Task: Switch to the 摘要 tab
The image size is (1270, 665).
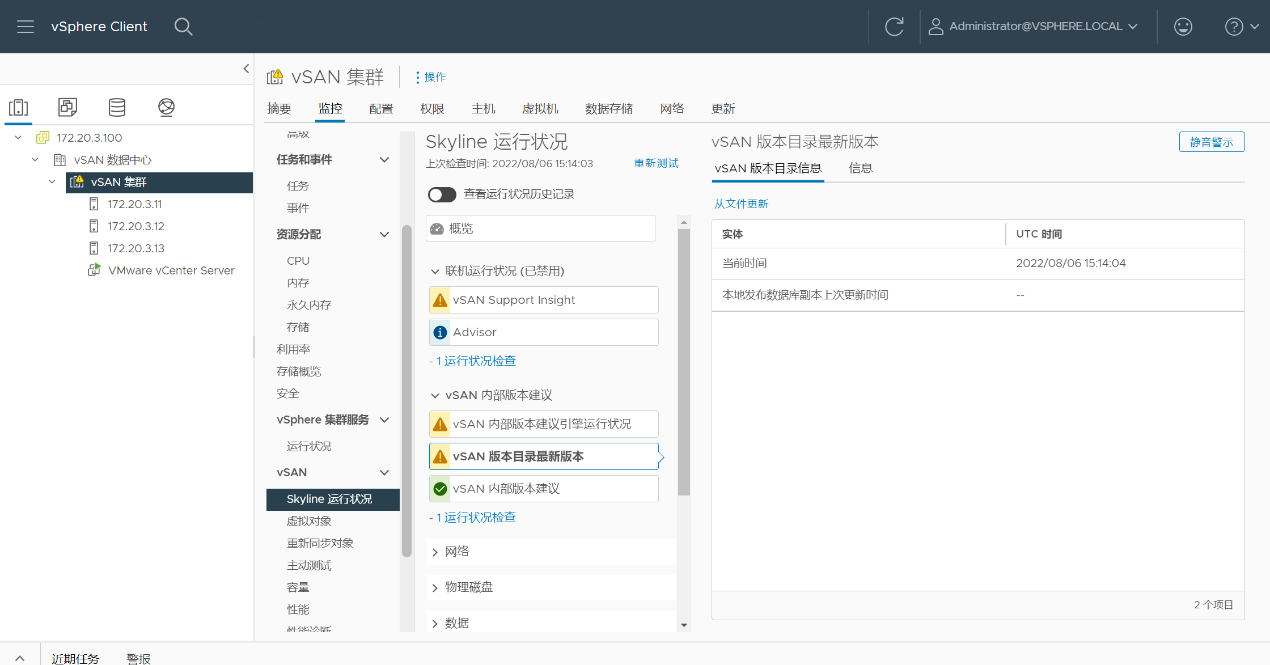Action: click(279, 109)
